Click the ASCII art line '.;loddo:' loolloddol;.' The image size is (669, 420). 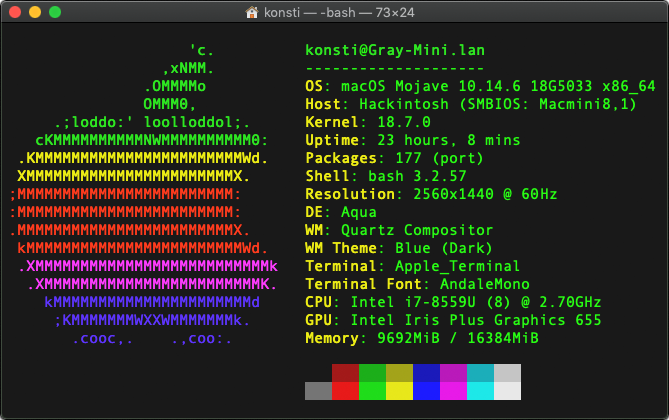[x=152, y=122]
